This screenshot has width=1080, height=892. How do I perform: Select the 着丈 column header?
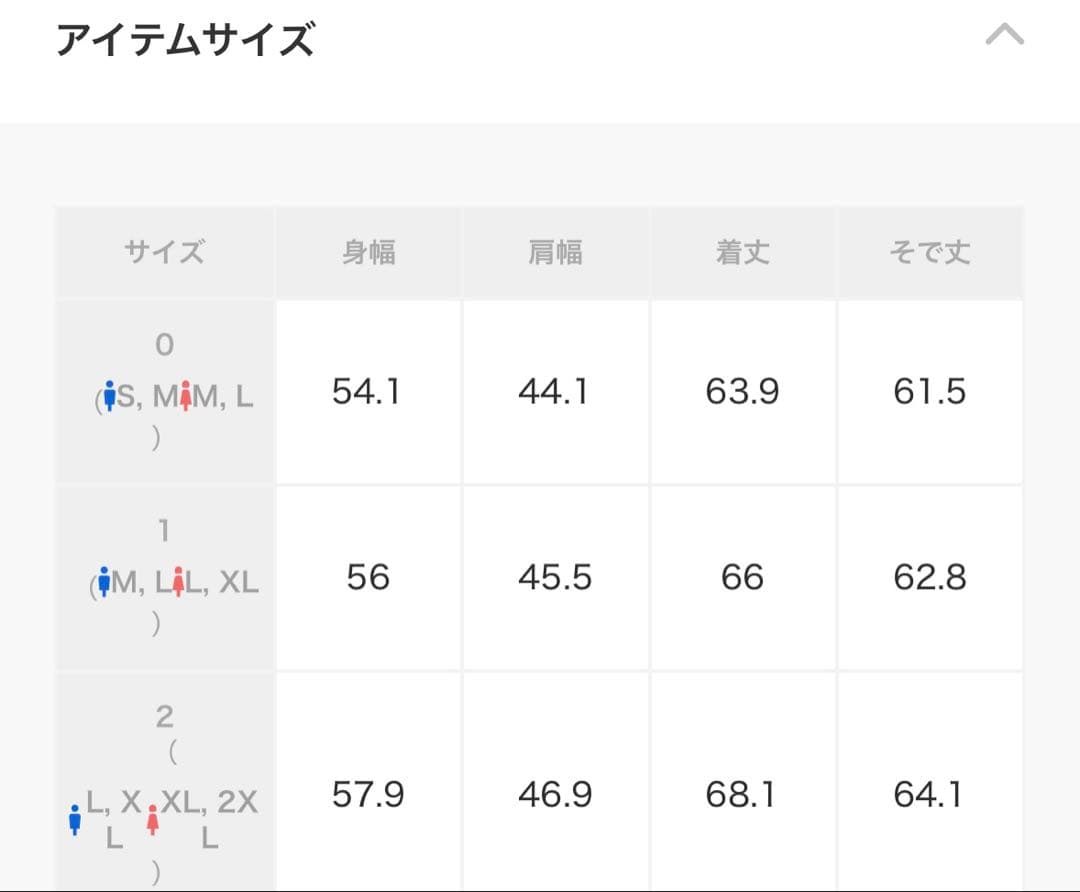[742, 252]
